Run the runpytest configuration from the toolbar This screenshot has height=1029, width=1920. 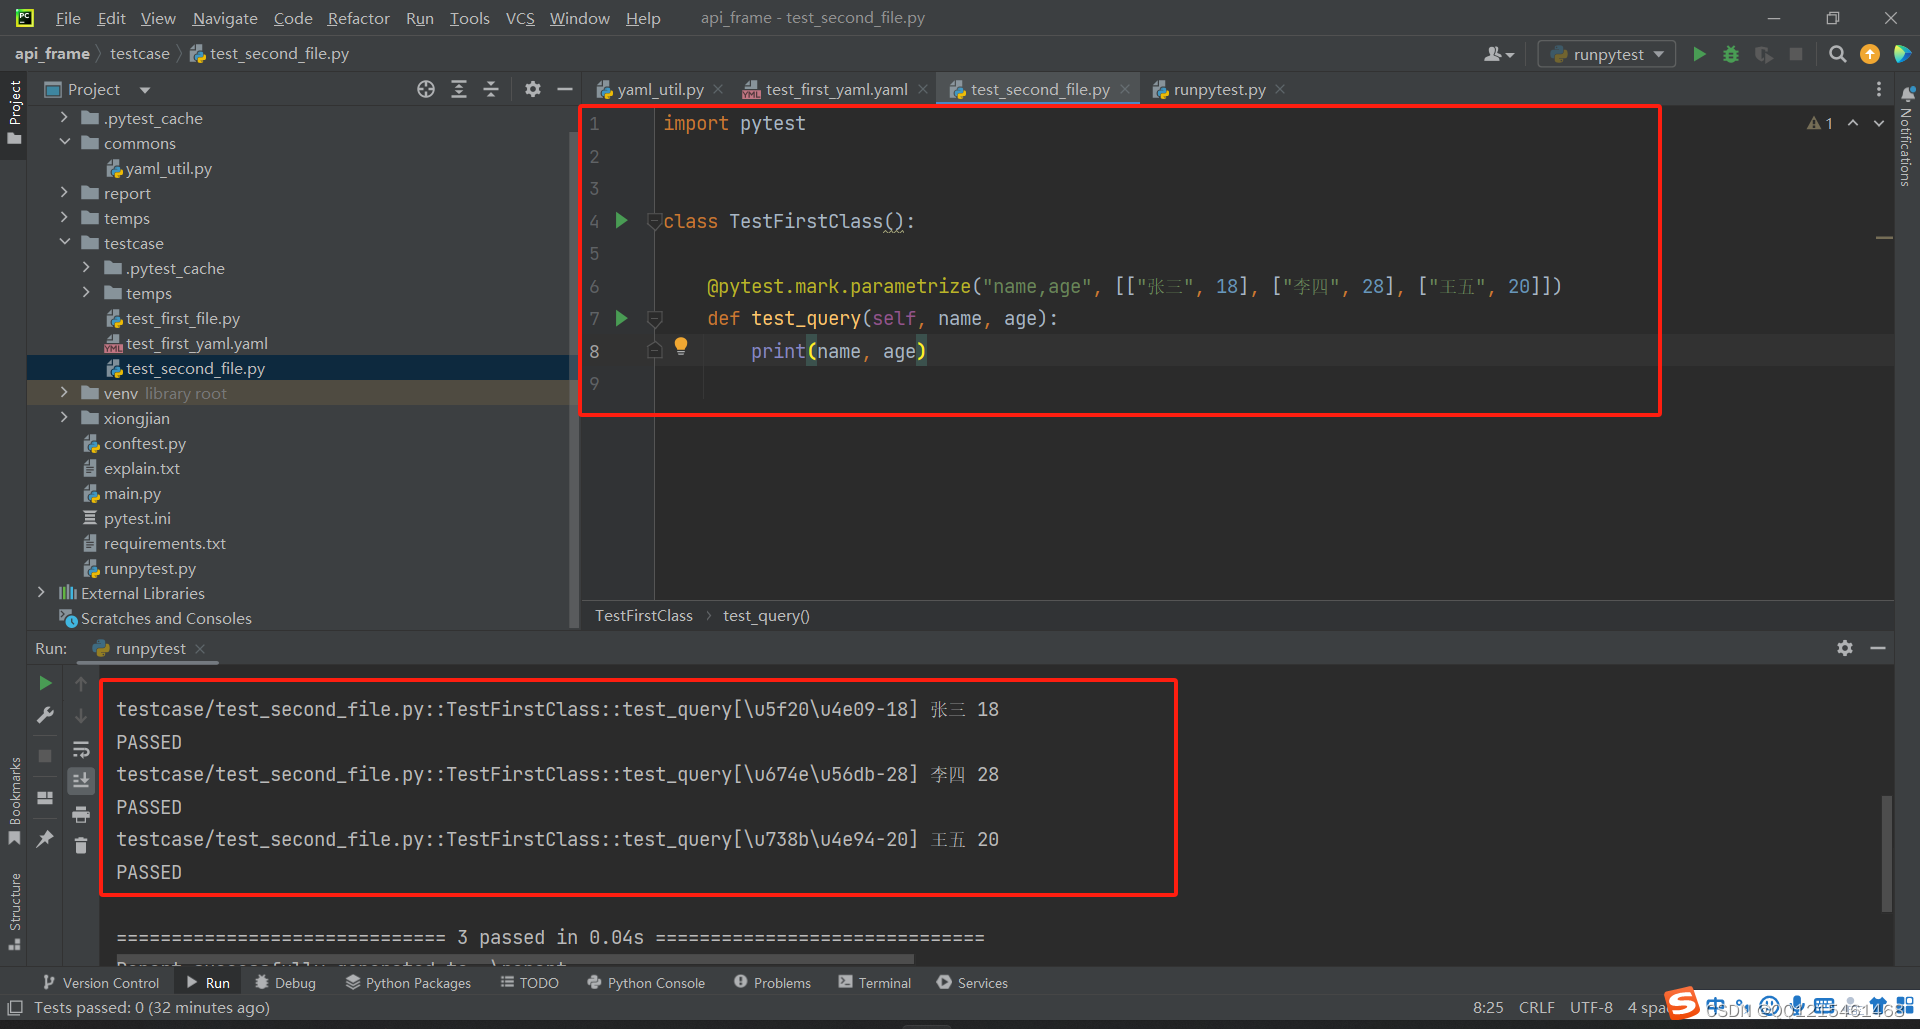pos(1699,54)
